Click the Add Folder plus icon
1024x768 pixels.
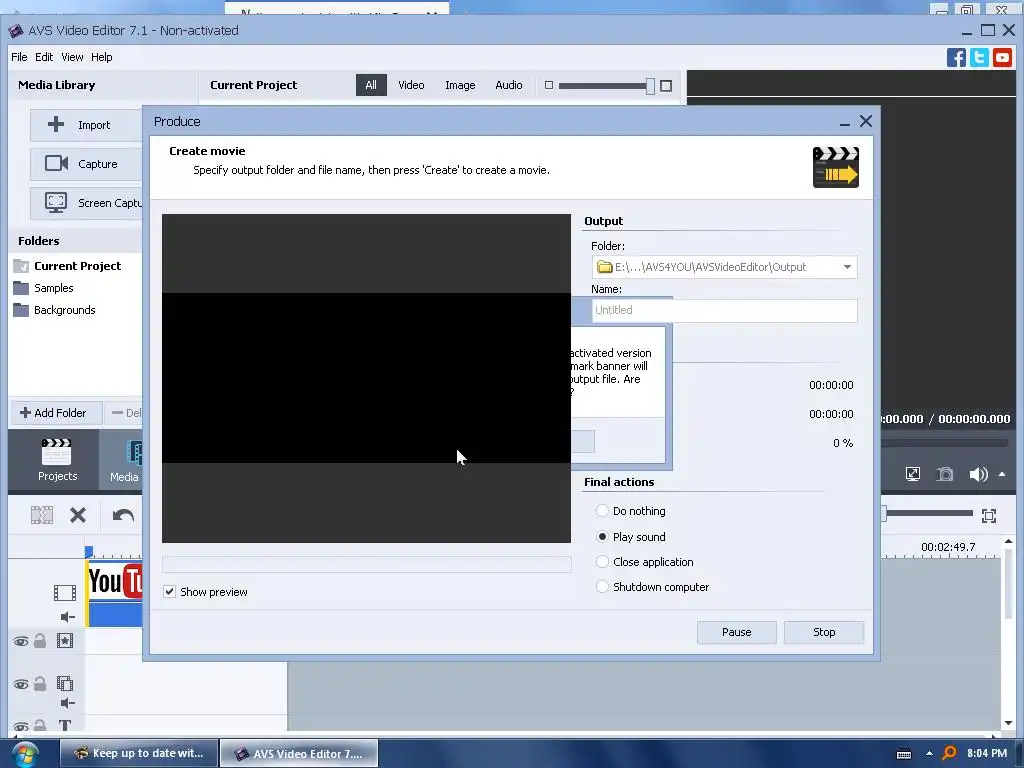(25, 413)
